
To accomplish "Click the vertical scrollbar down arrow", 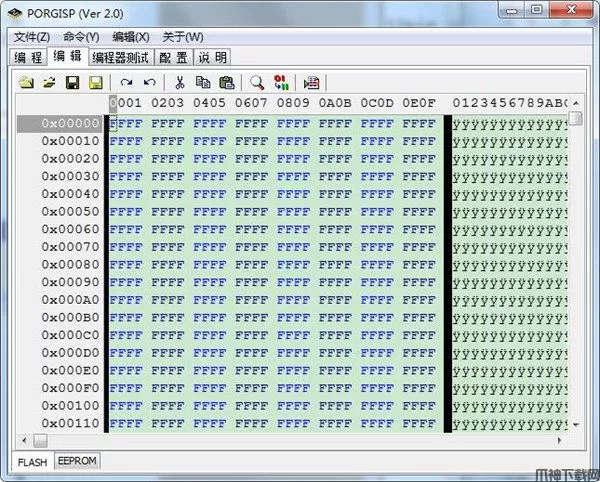I will [x=576, y=424].
